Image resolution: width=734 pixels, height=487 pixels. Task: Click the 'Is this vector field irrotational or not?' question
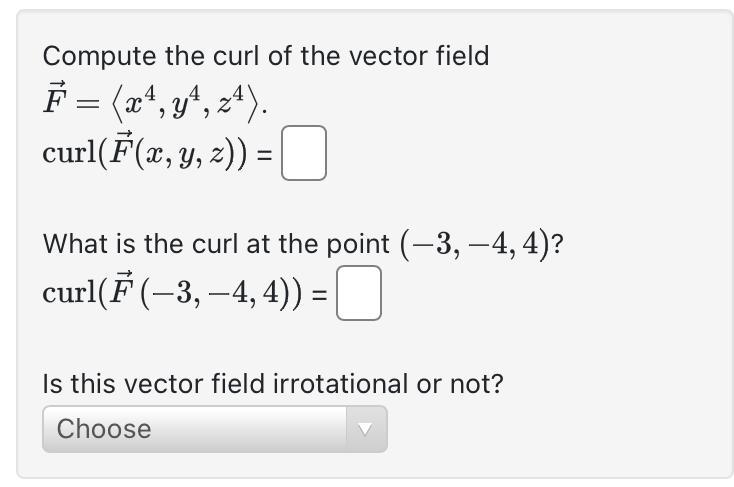pyautogui.click(x=273, y=384)
